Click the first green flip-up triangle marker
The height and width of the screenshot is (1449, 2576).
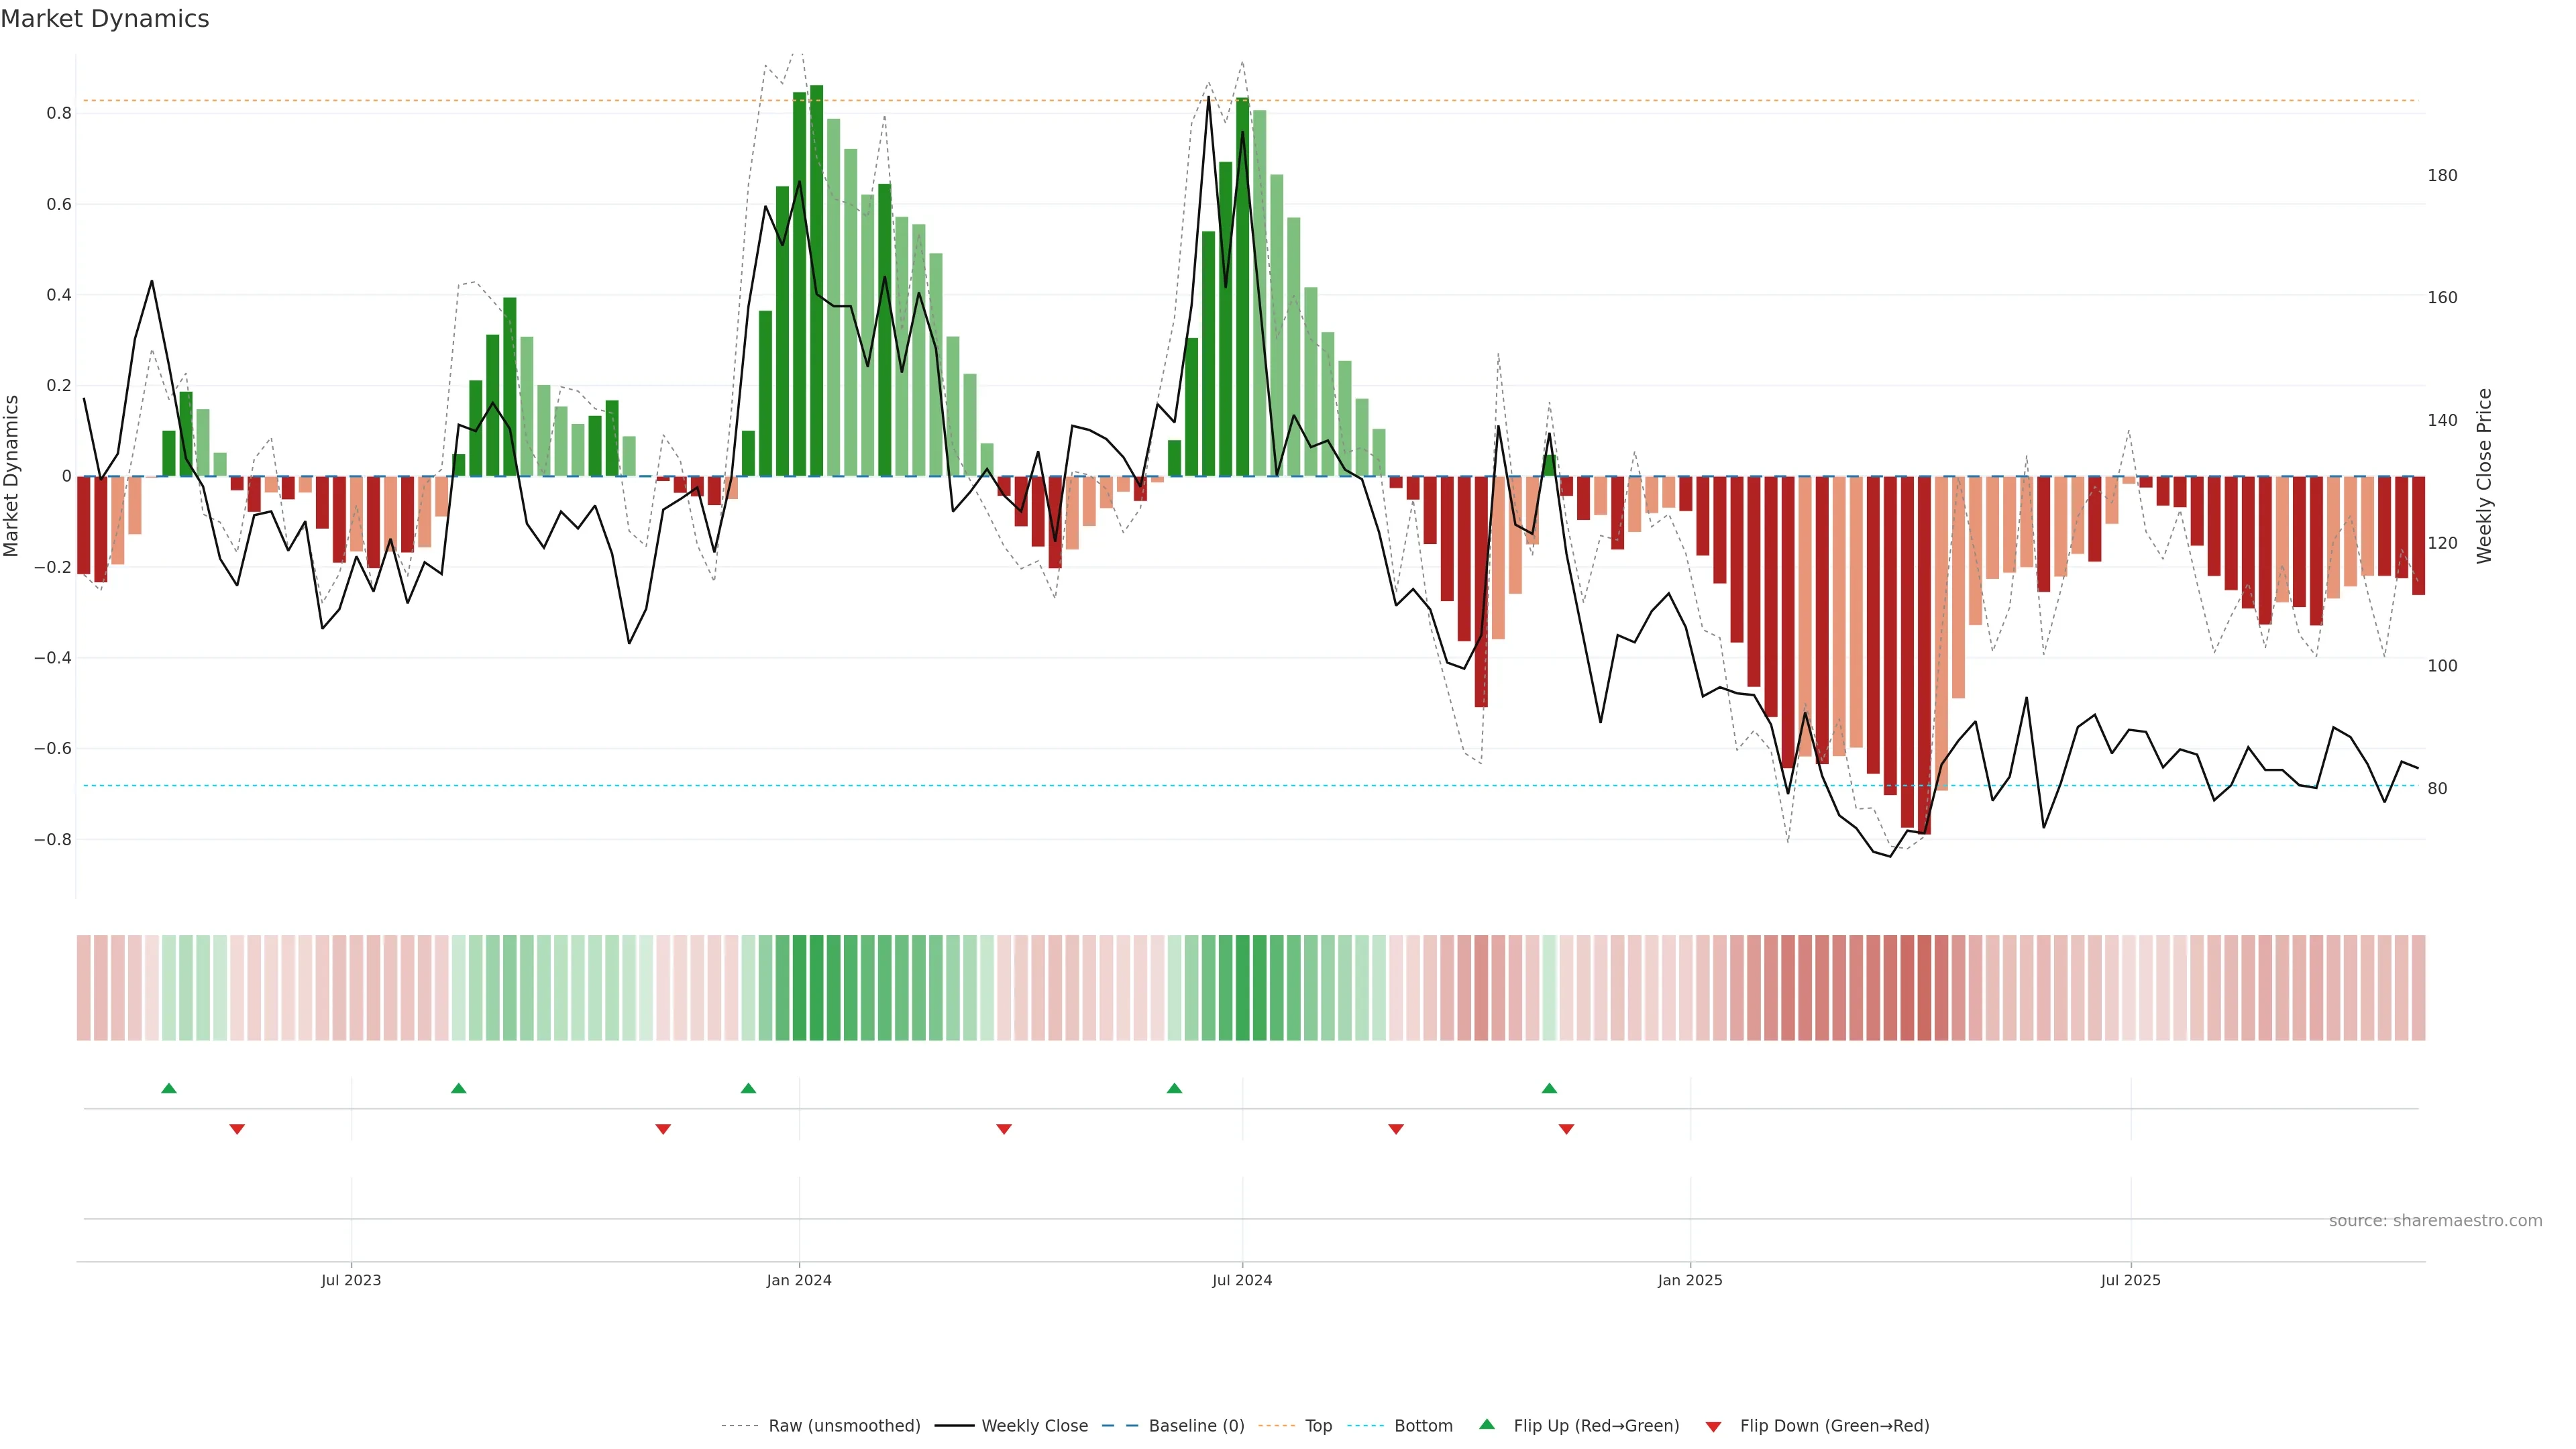[169, 1088]
